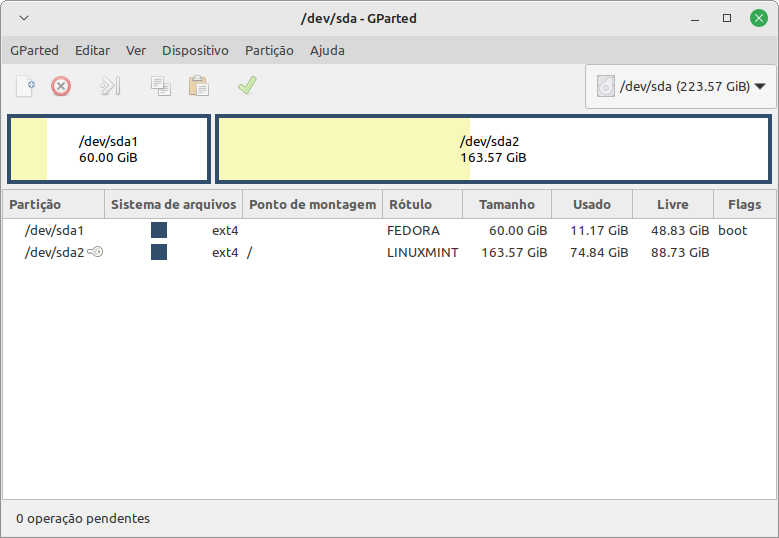Open window menu chevron in title bar

(x=24, y=18)
